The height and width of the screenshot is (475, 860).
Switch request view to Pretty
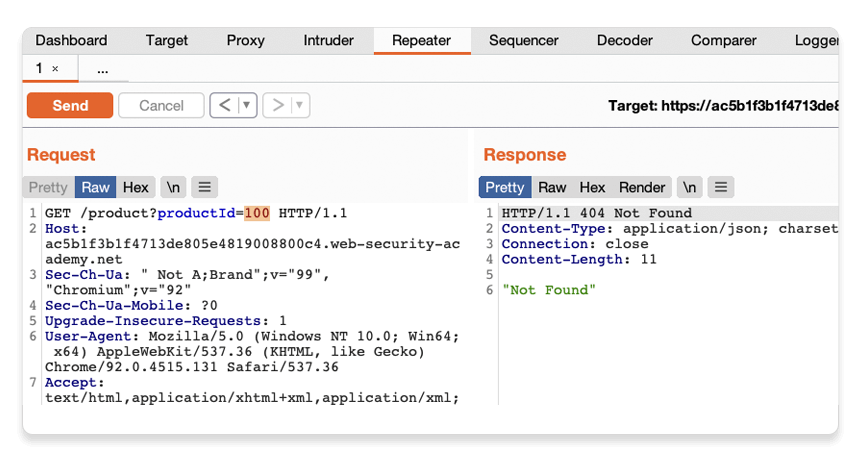48,187
